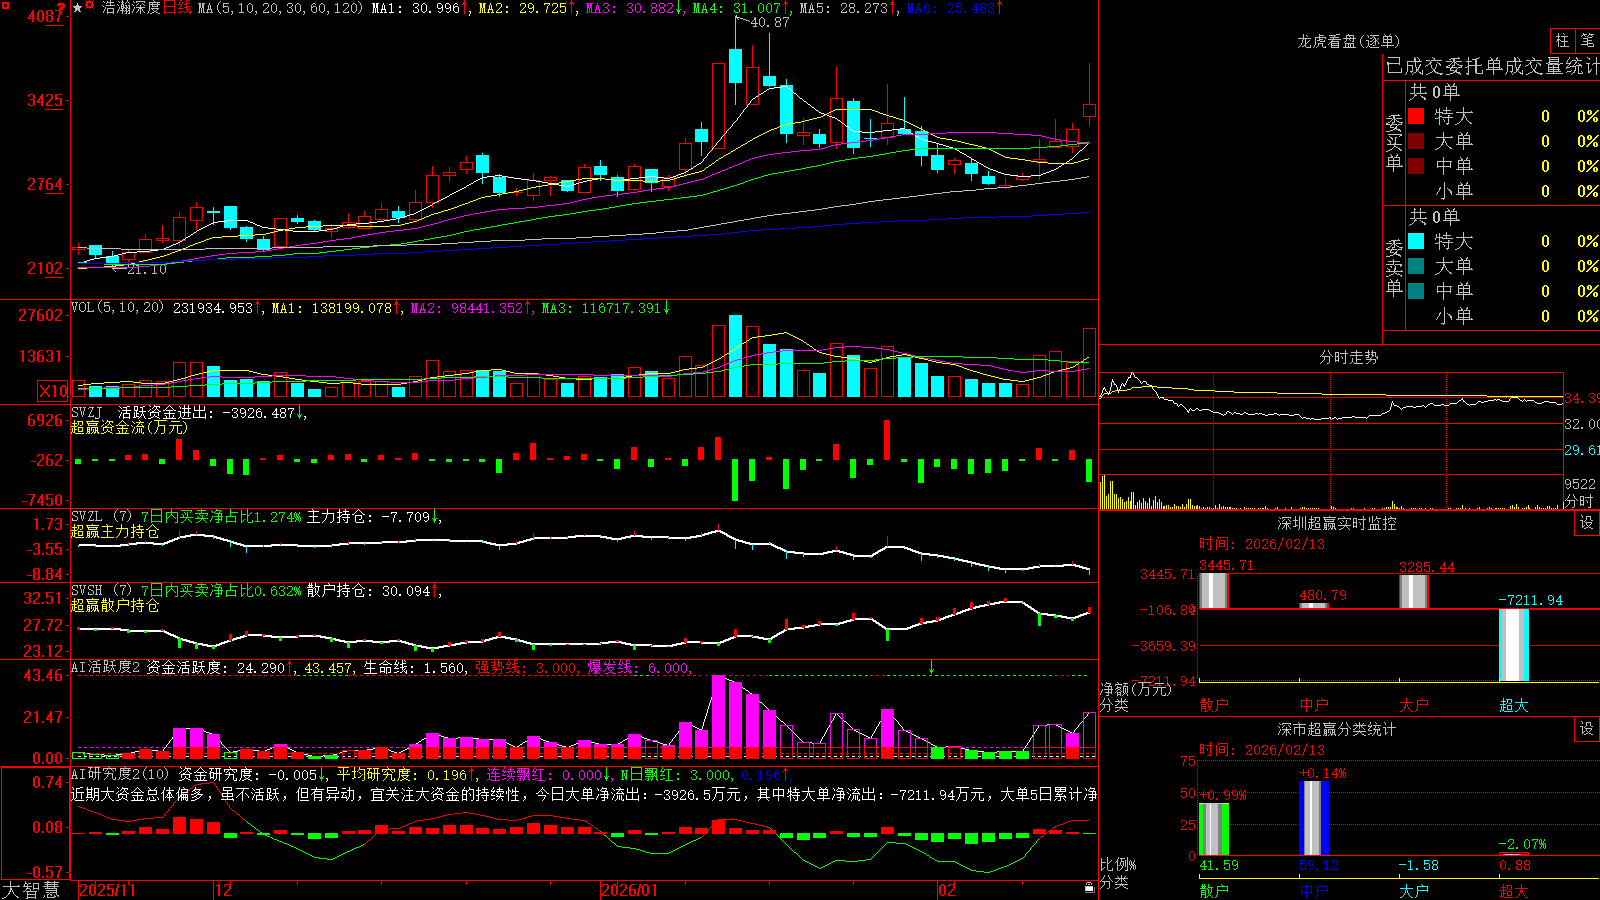The height and width of the screenshot is (900, 1600).
Task: Click the 柱 (bar) view button
Action: pos(1562,41)
